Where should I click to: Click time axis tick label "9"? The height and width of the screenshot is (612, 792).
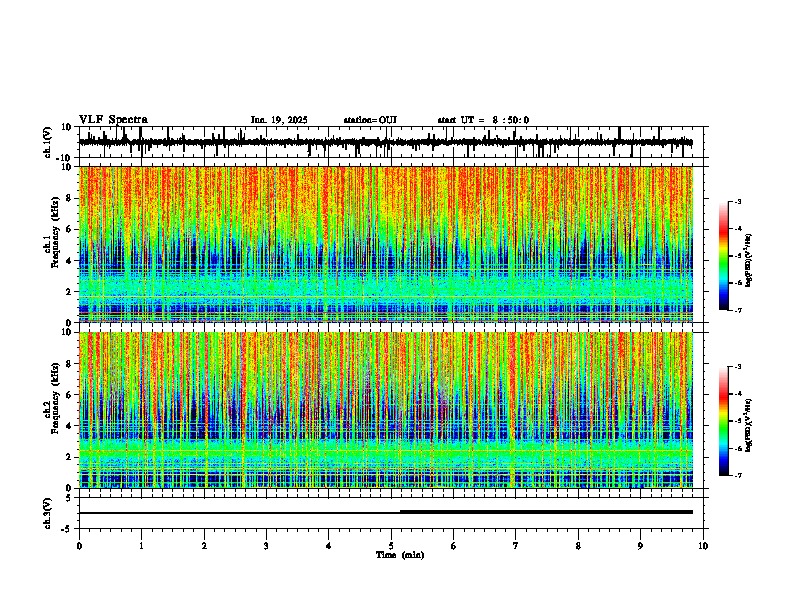(640, 546)
